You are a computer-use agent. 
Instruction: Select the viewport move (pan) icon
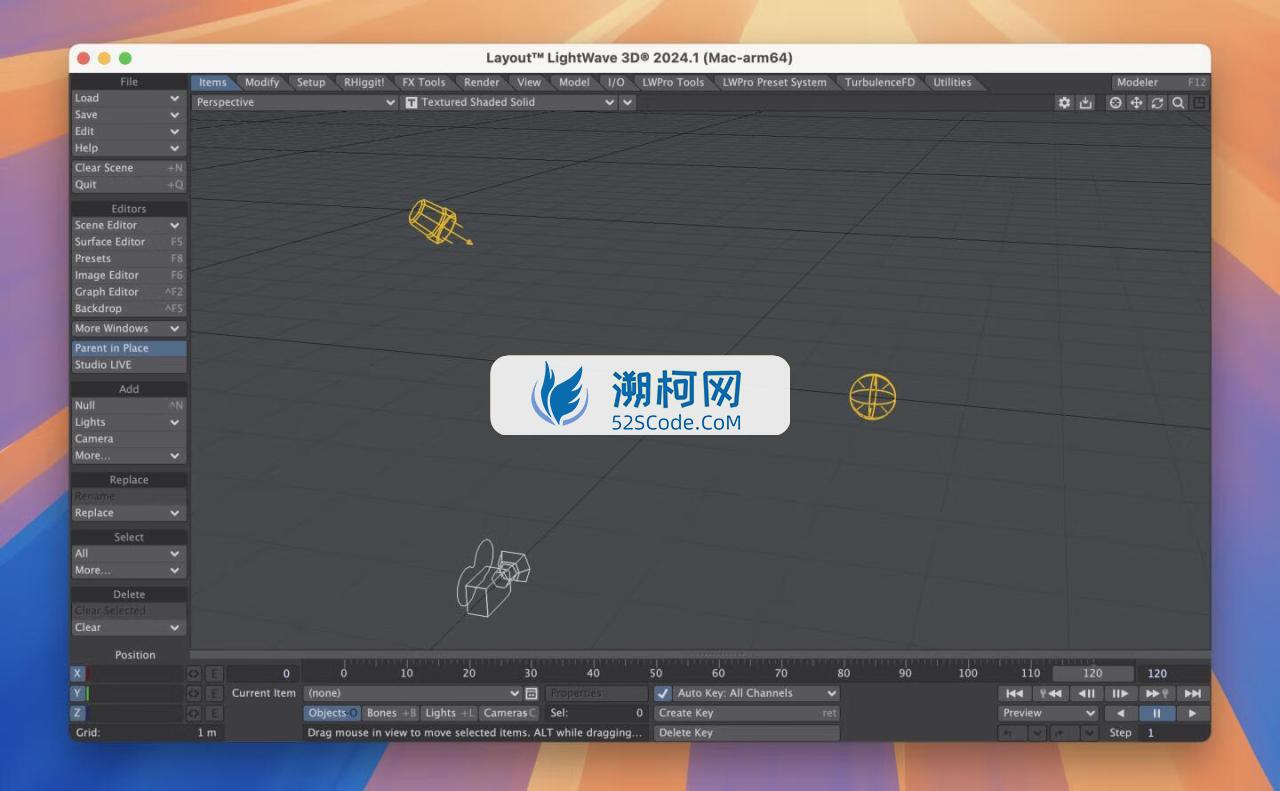tap(1137, 102)
